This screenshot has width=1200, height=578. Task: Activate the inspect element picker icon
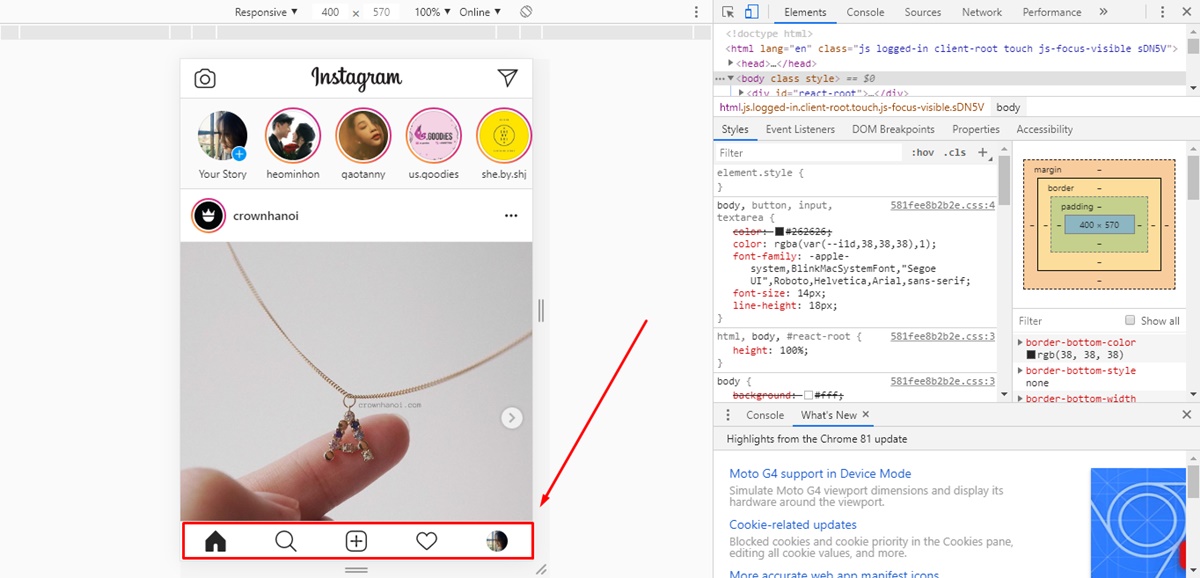coord(728,12)
